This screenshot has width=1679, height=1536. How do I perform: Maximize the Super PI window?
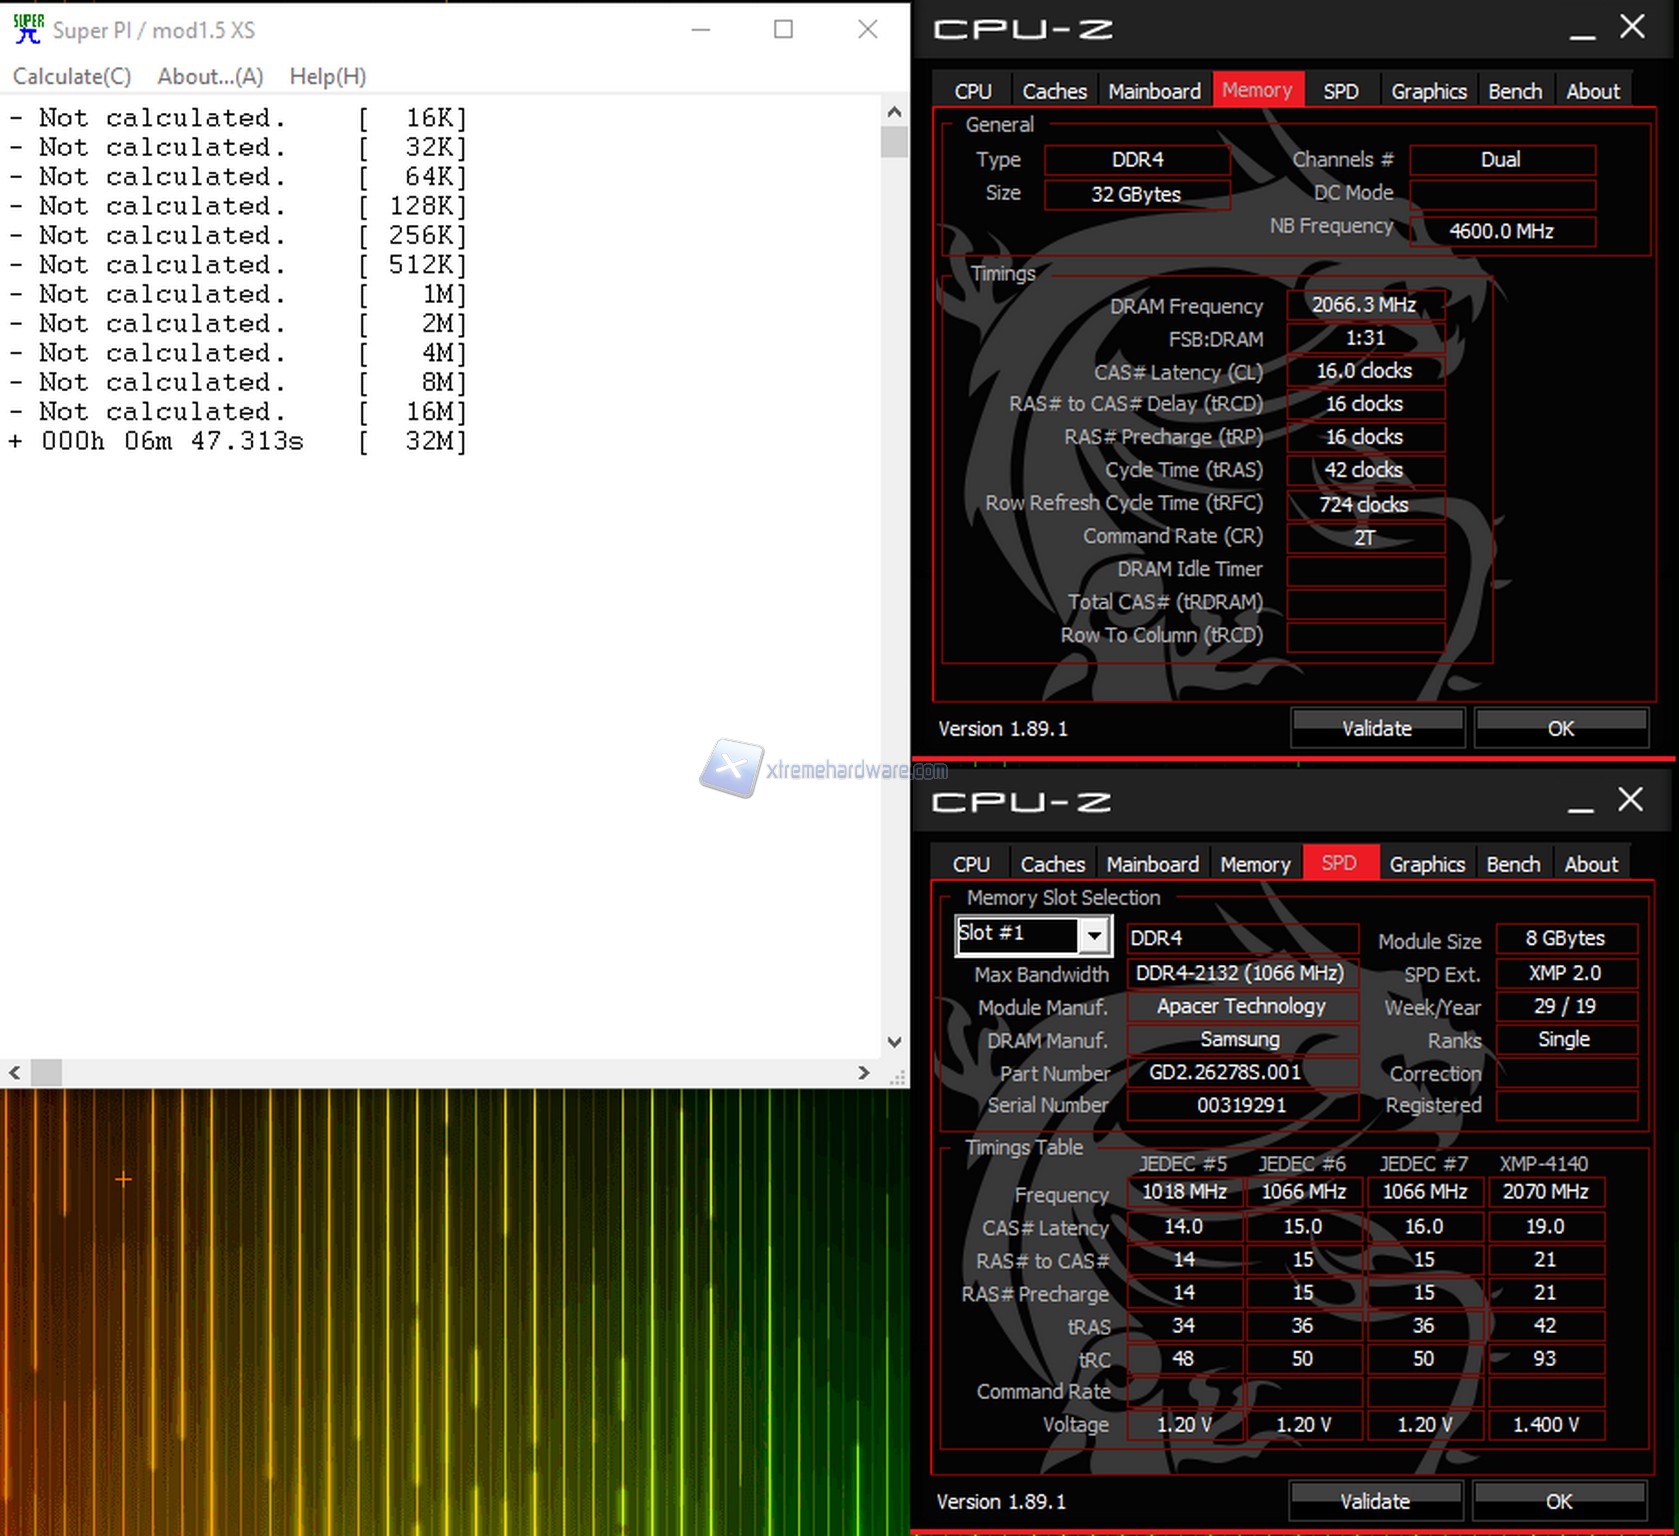click(x=783, y=29)
